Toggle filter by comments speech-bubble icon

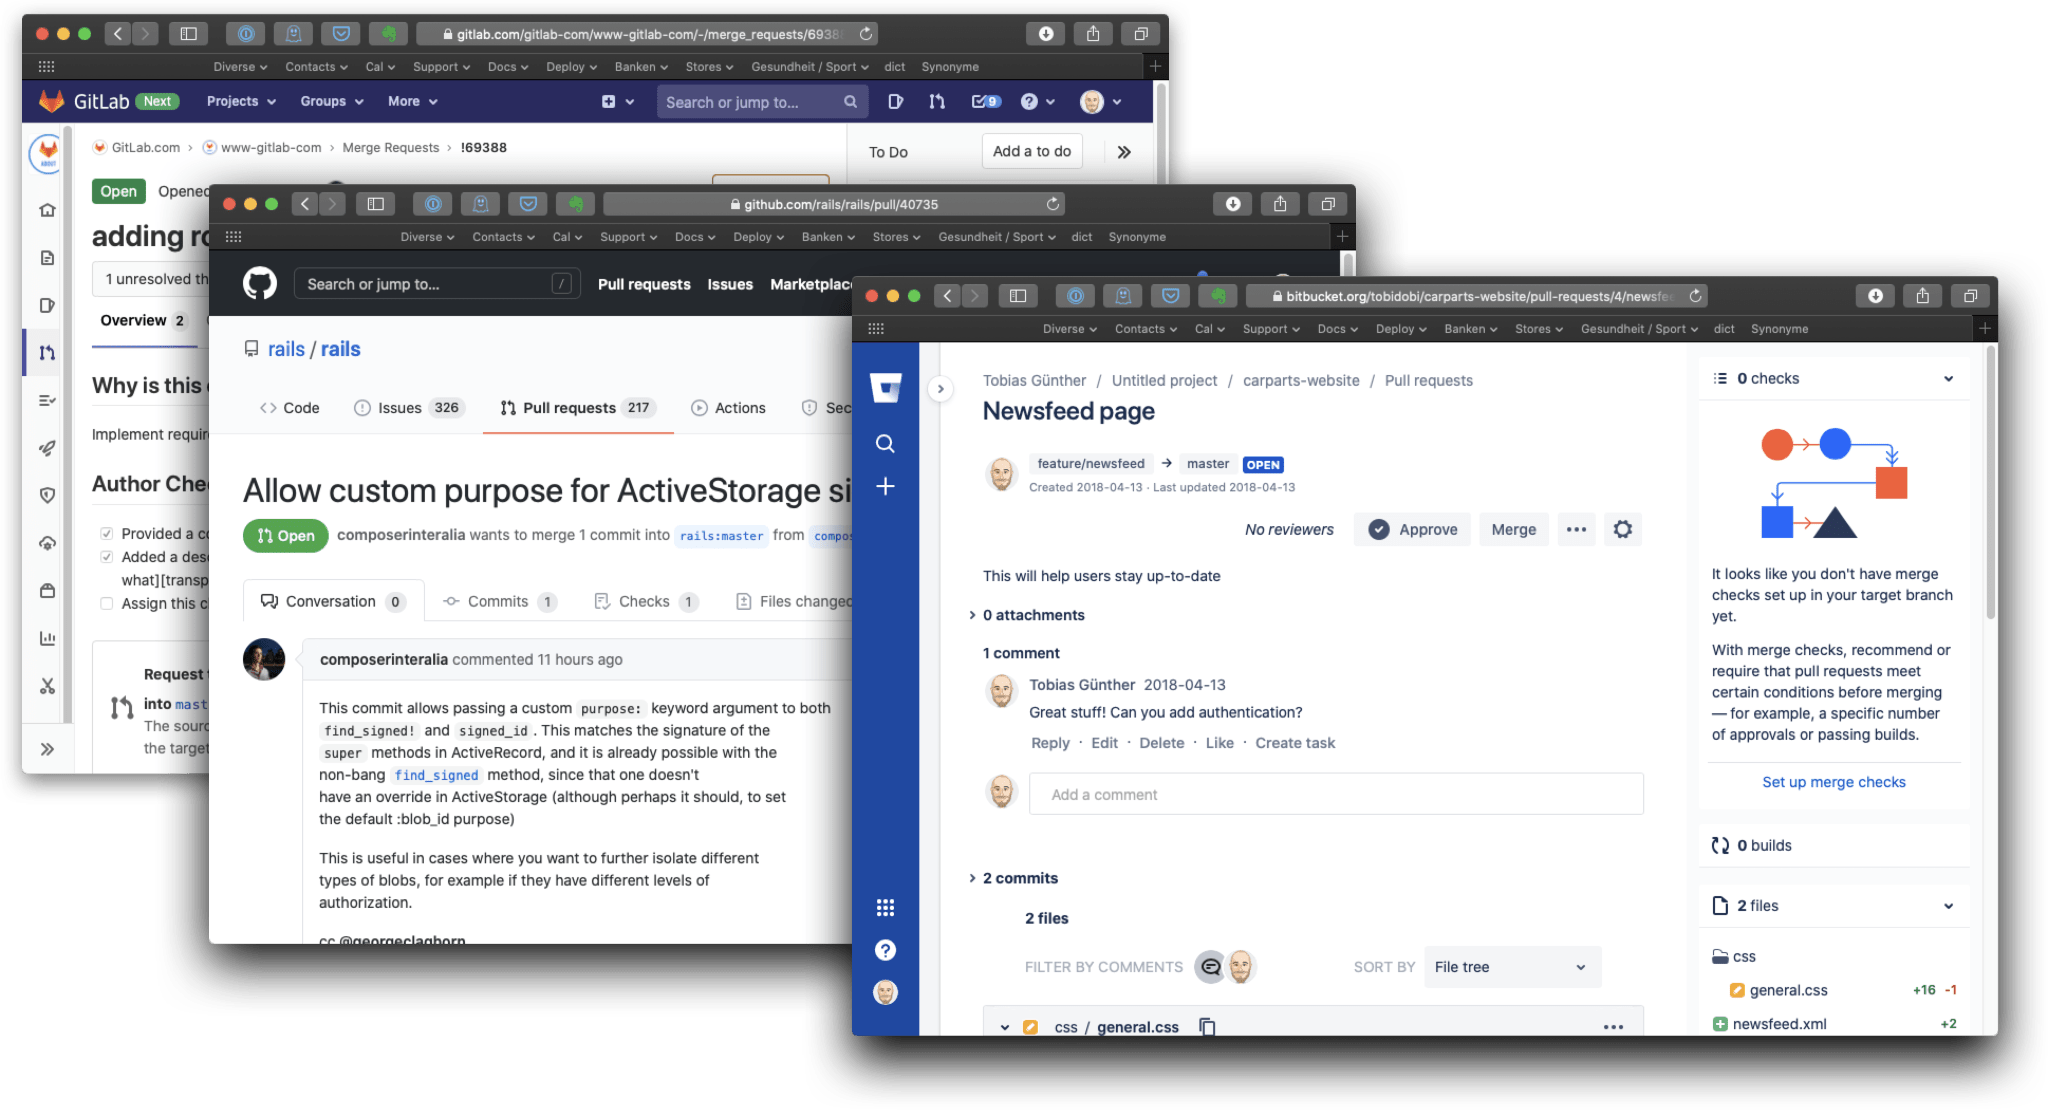(1210, 967)
